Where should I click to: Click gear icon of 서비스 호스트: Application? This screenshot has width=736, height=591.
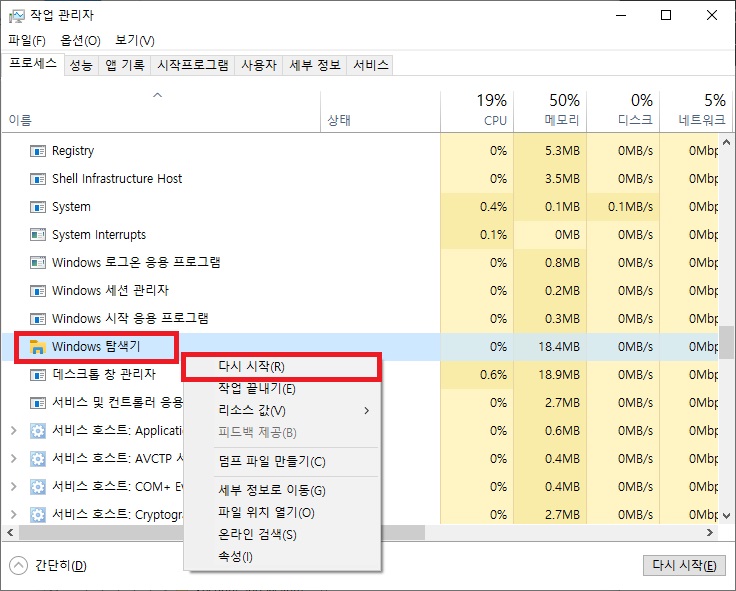(38, 430)
